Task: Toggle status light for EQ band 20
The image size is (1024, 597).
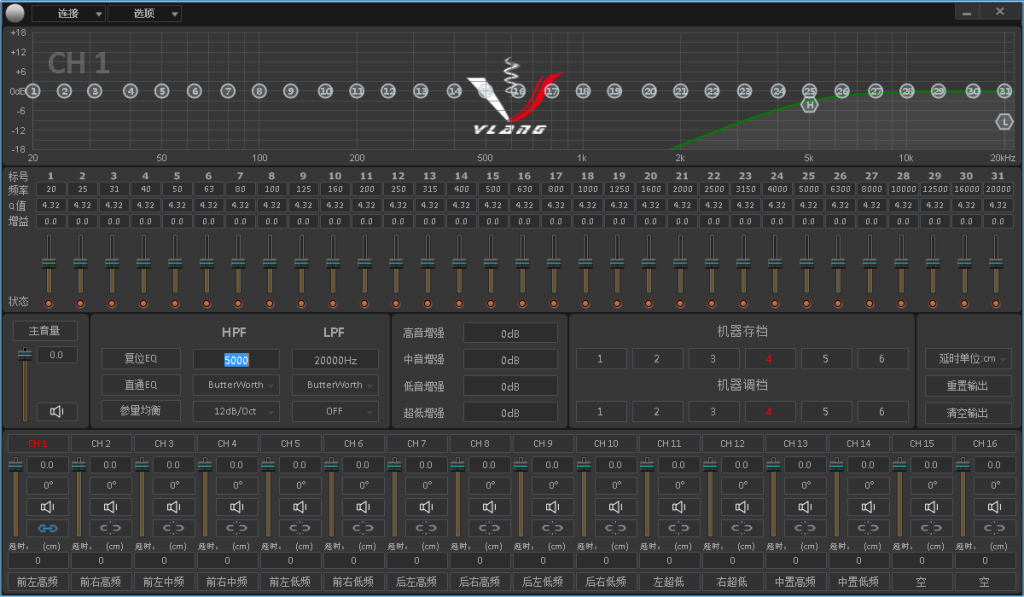Action: pyautogui.click(x=648, y=303)
